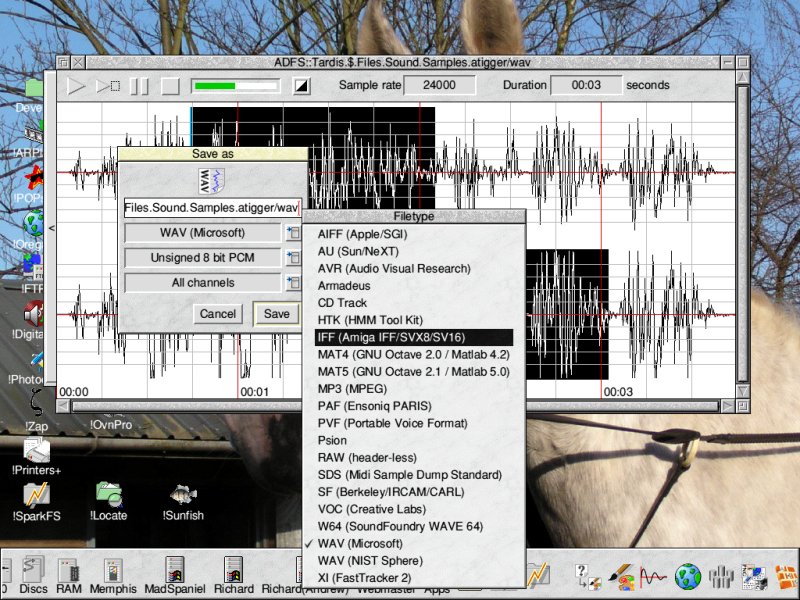
Task: Open the Memphis drive icon
Action: coord(113,576)
